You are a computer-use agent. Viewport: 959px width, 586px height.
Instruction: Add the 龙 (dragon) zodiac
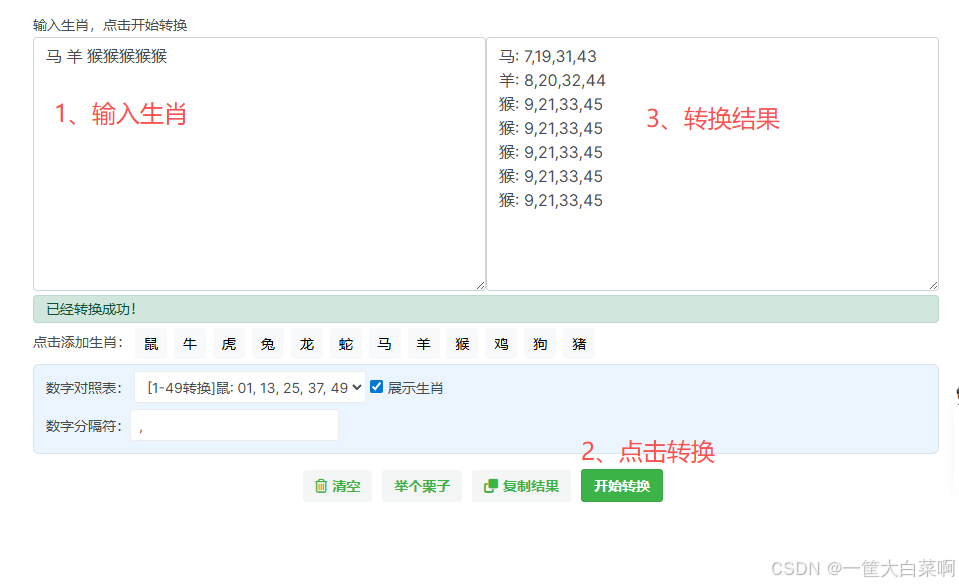pyautogui.click(x=306, y=343)
